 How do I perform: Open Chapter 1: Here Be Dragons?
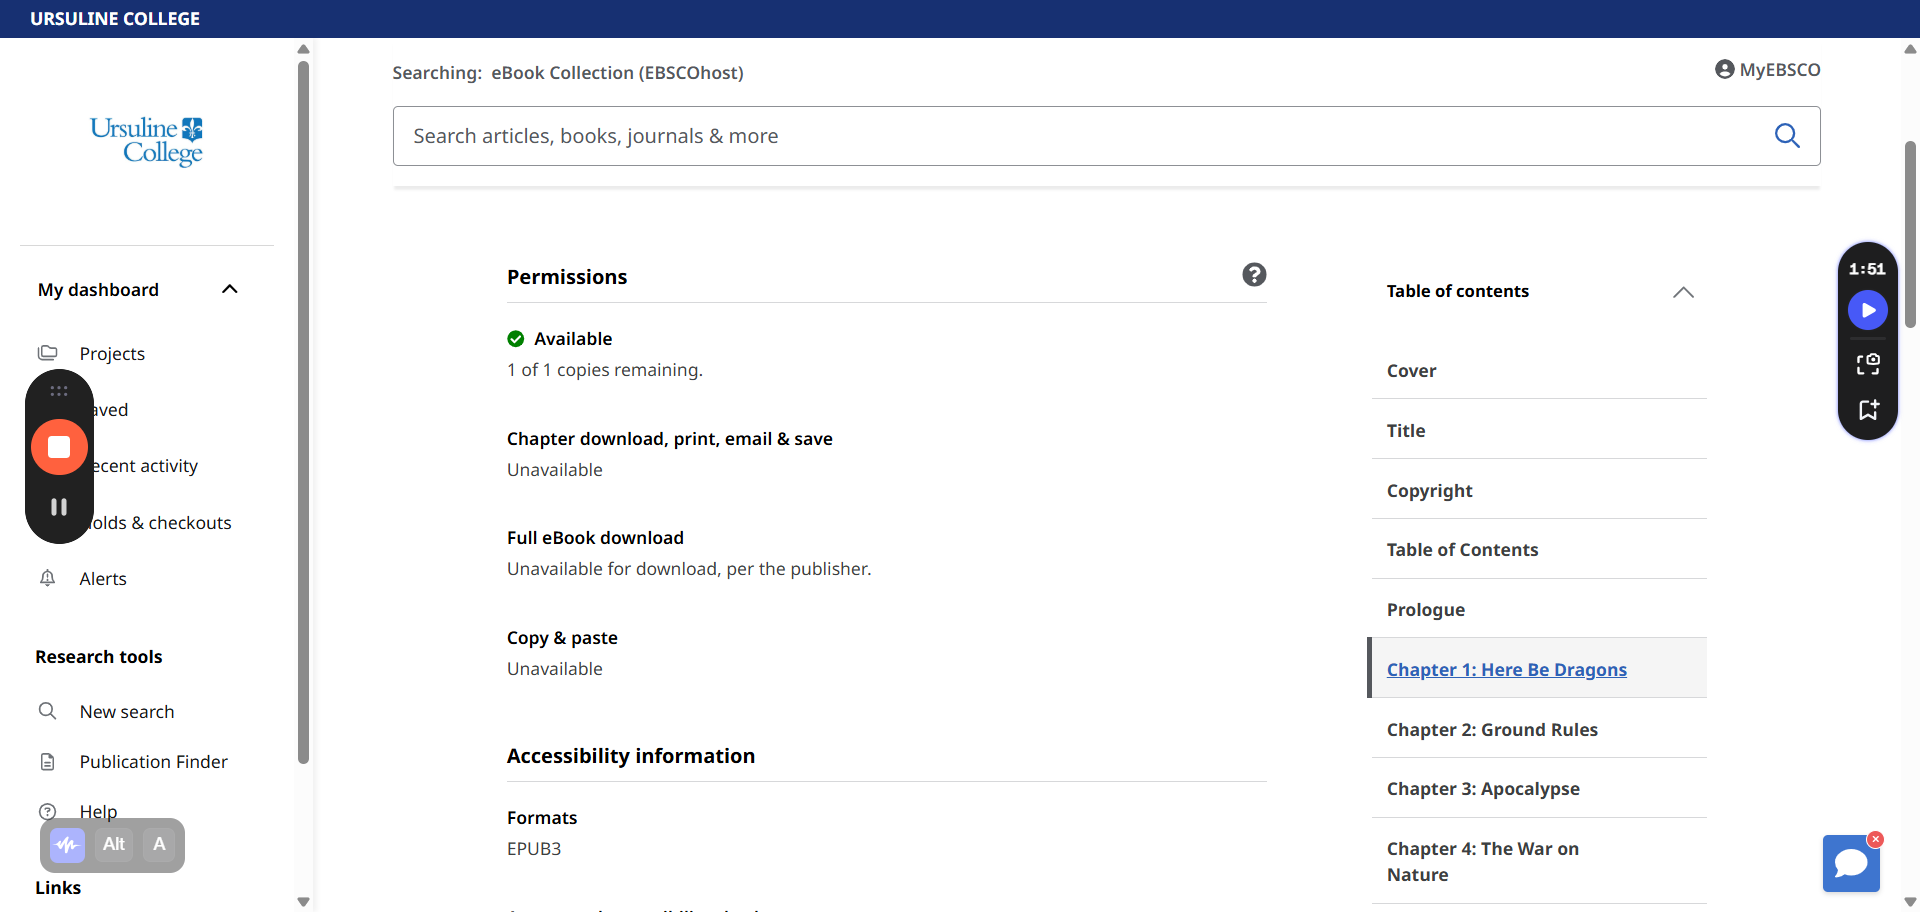tap(1506, 670)
